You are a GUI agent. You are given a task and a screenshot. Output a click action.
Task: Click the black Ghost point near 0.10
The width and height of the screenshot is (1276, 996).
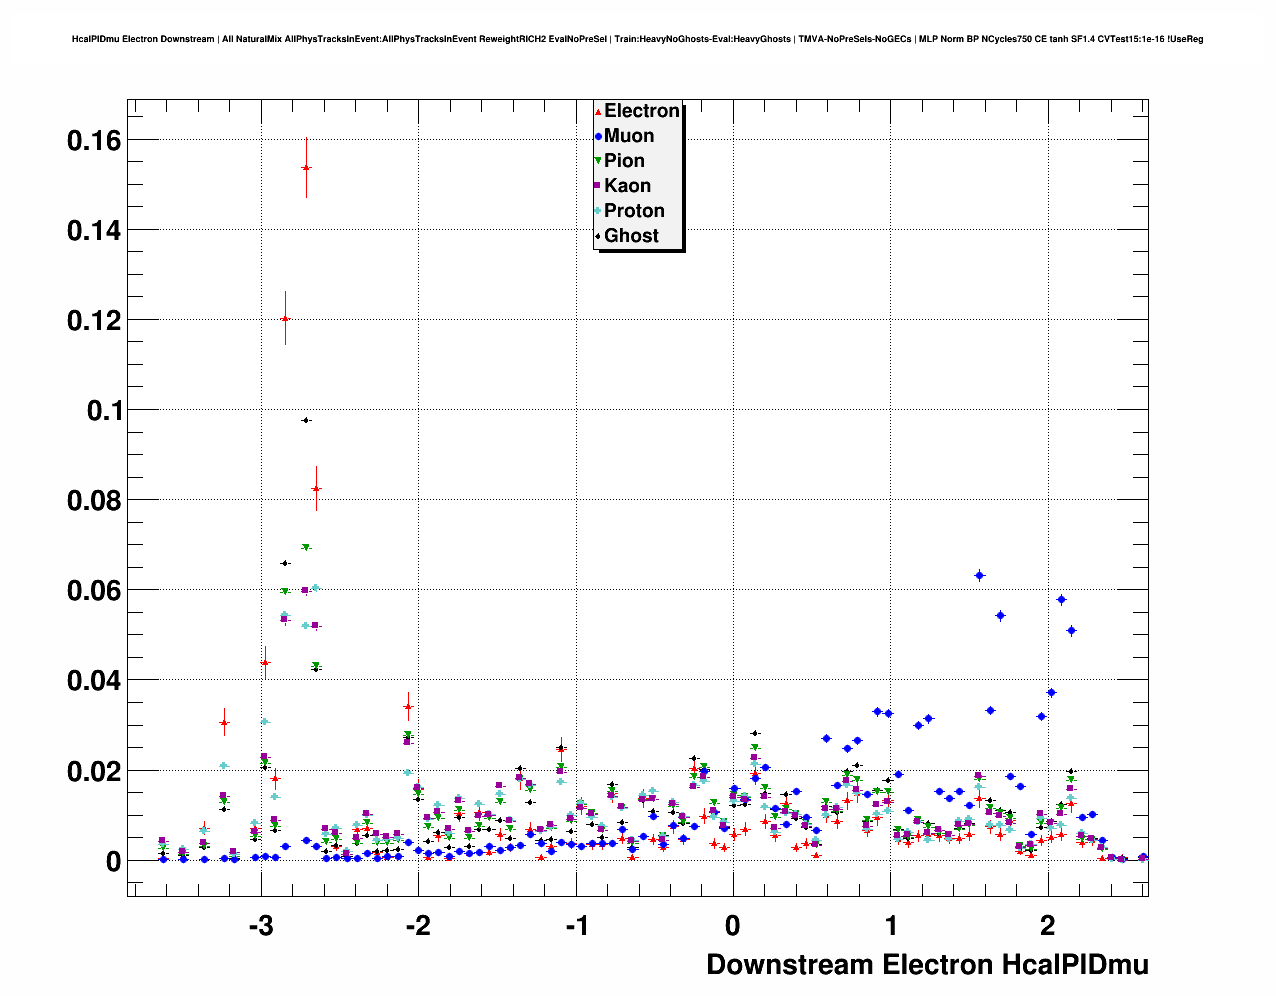pos(306,420)
